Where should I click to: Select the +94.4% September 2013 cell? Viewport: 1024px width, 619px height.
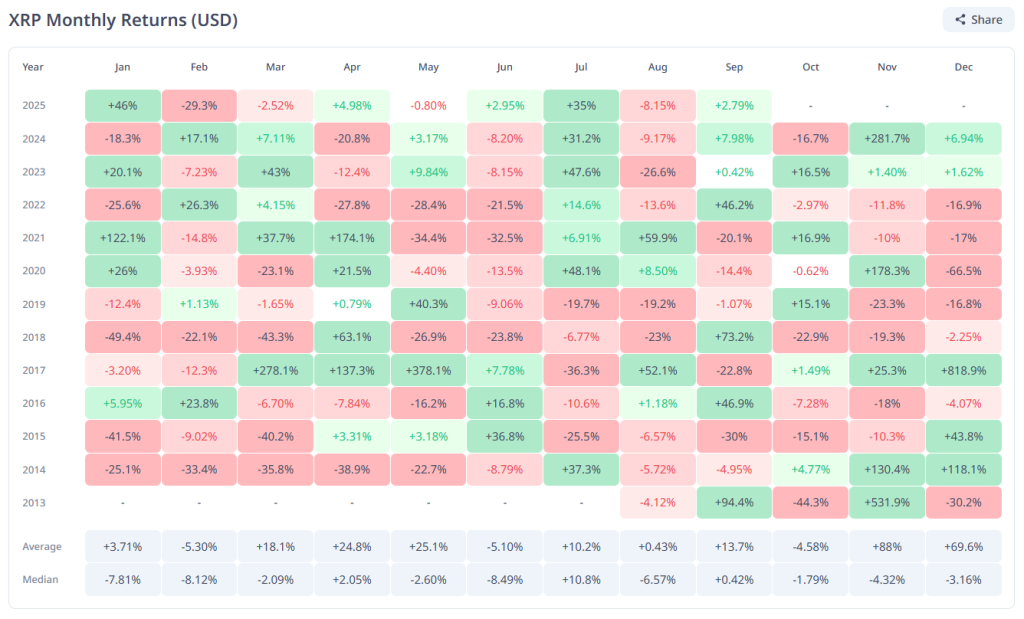coord(734,502)
